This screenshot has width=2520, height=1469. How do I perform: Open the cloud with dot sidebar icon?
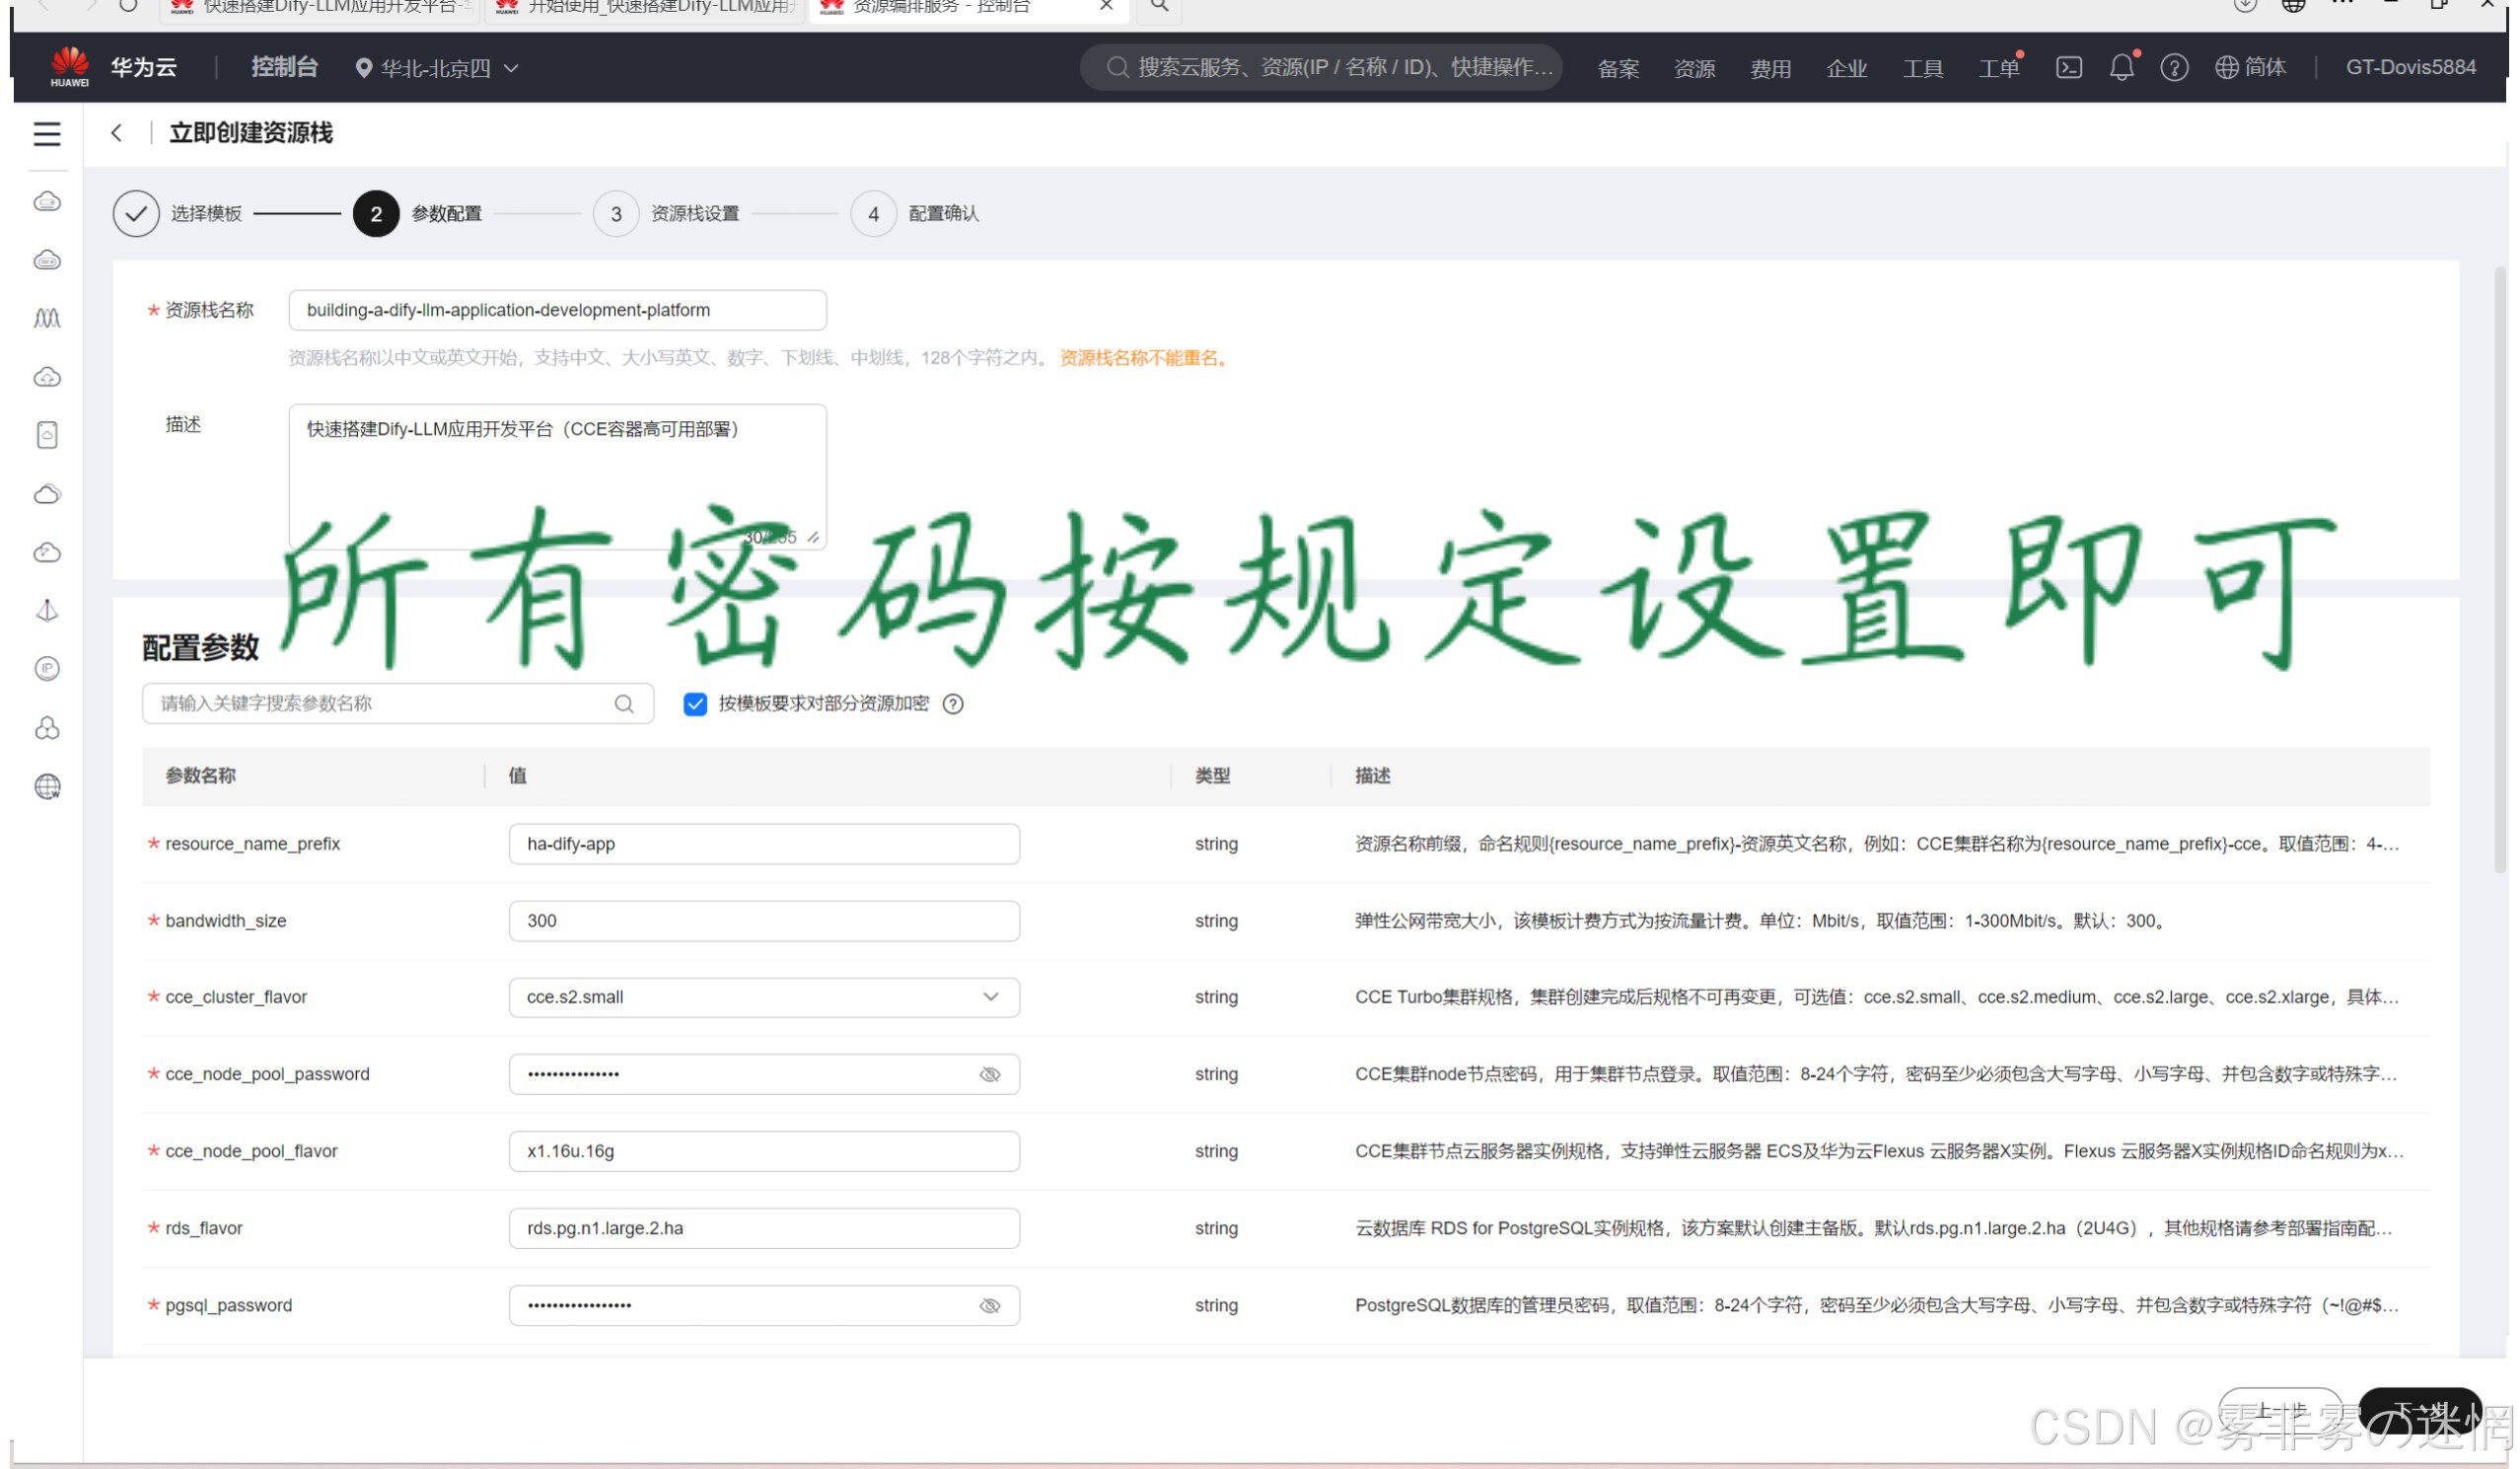coord(47,552)
